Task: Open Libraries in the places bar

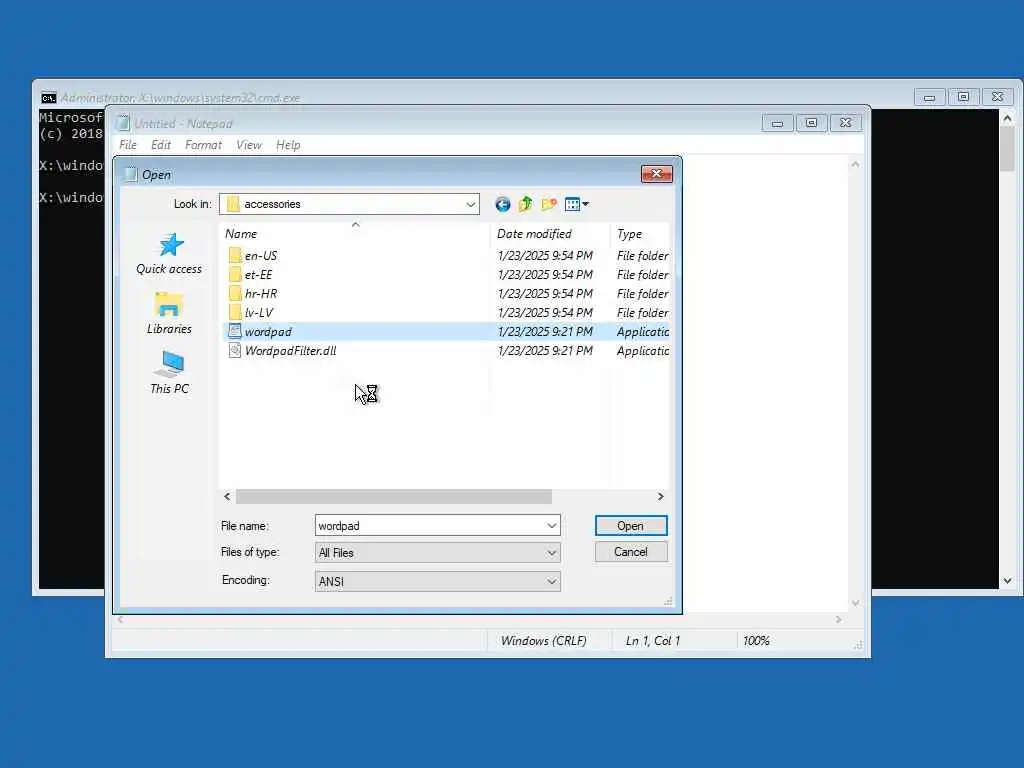Action: (169, 314)
